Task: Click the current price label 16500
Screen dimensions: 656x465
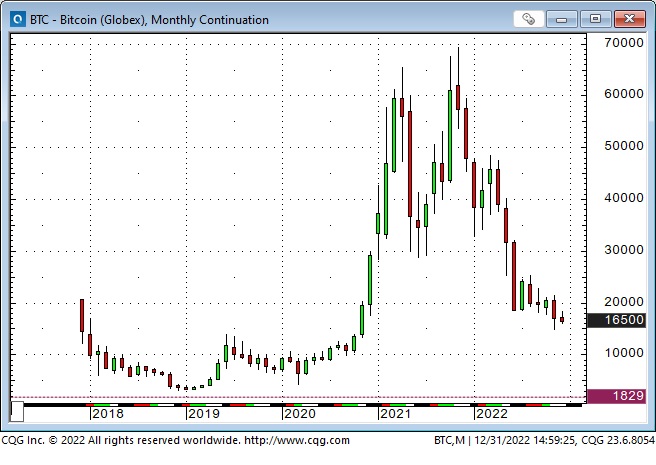Action: coord(617,320)
